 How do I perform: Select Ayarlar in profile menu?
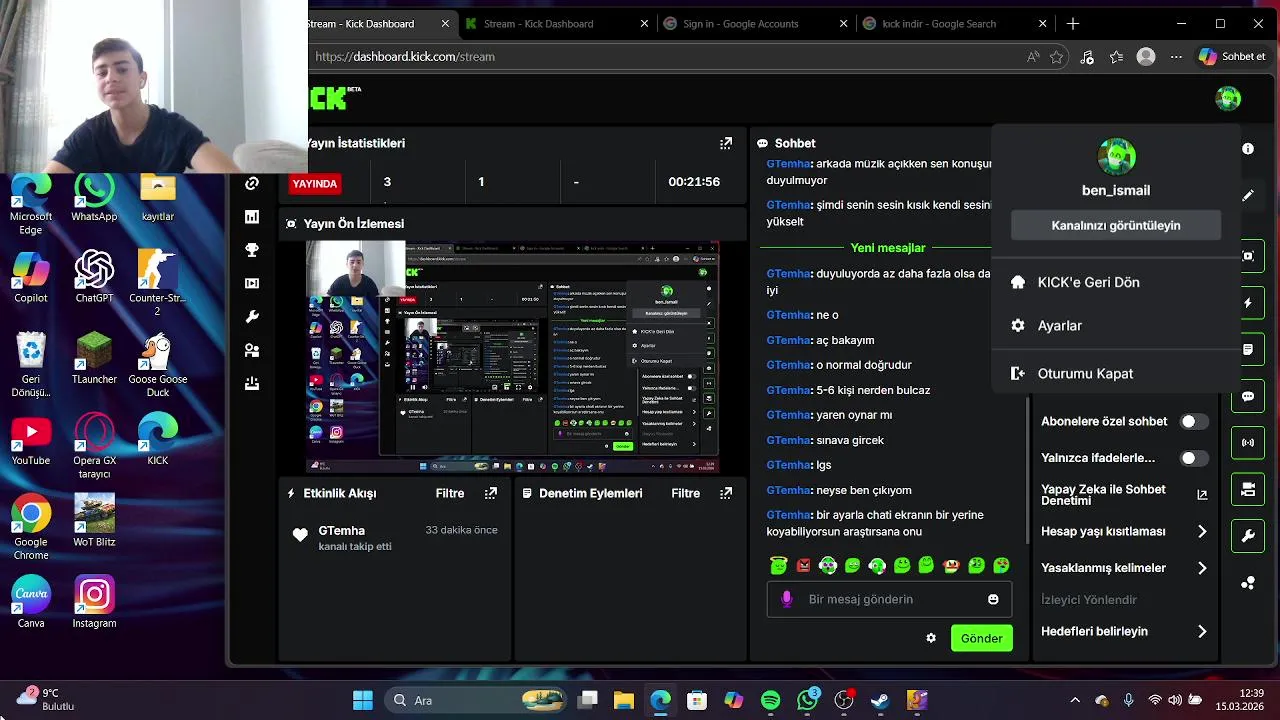point(1115,325)
